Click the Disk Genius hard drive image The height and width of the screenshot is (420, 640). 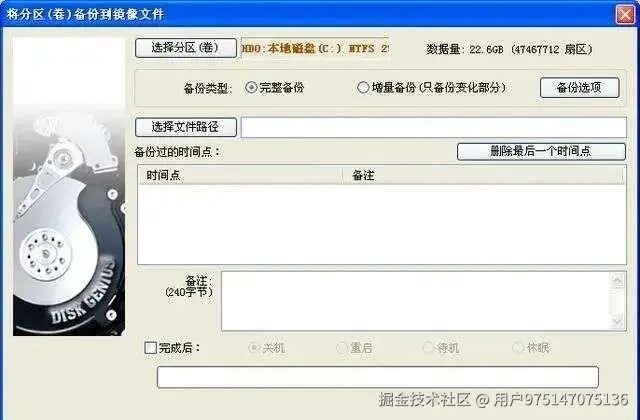69,187
